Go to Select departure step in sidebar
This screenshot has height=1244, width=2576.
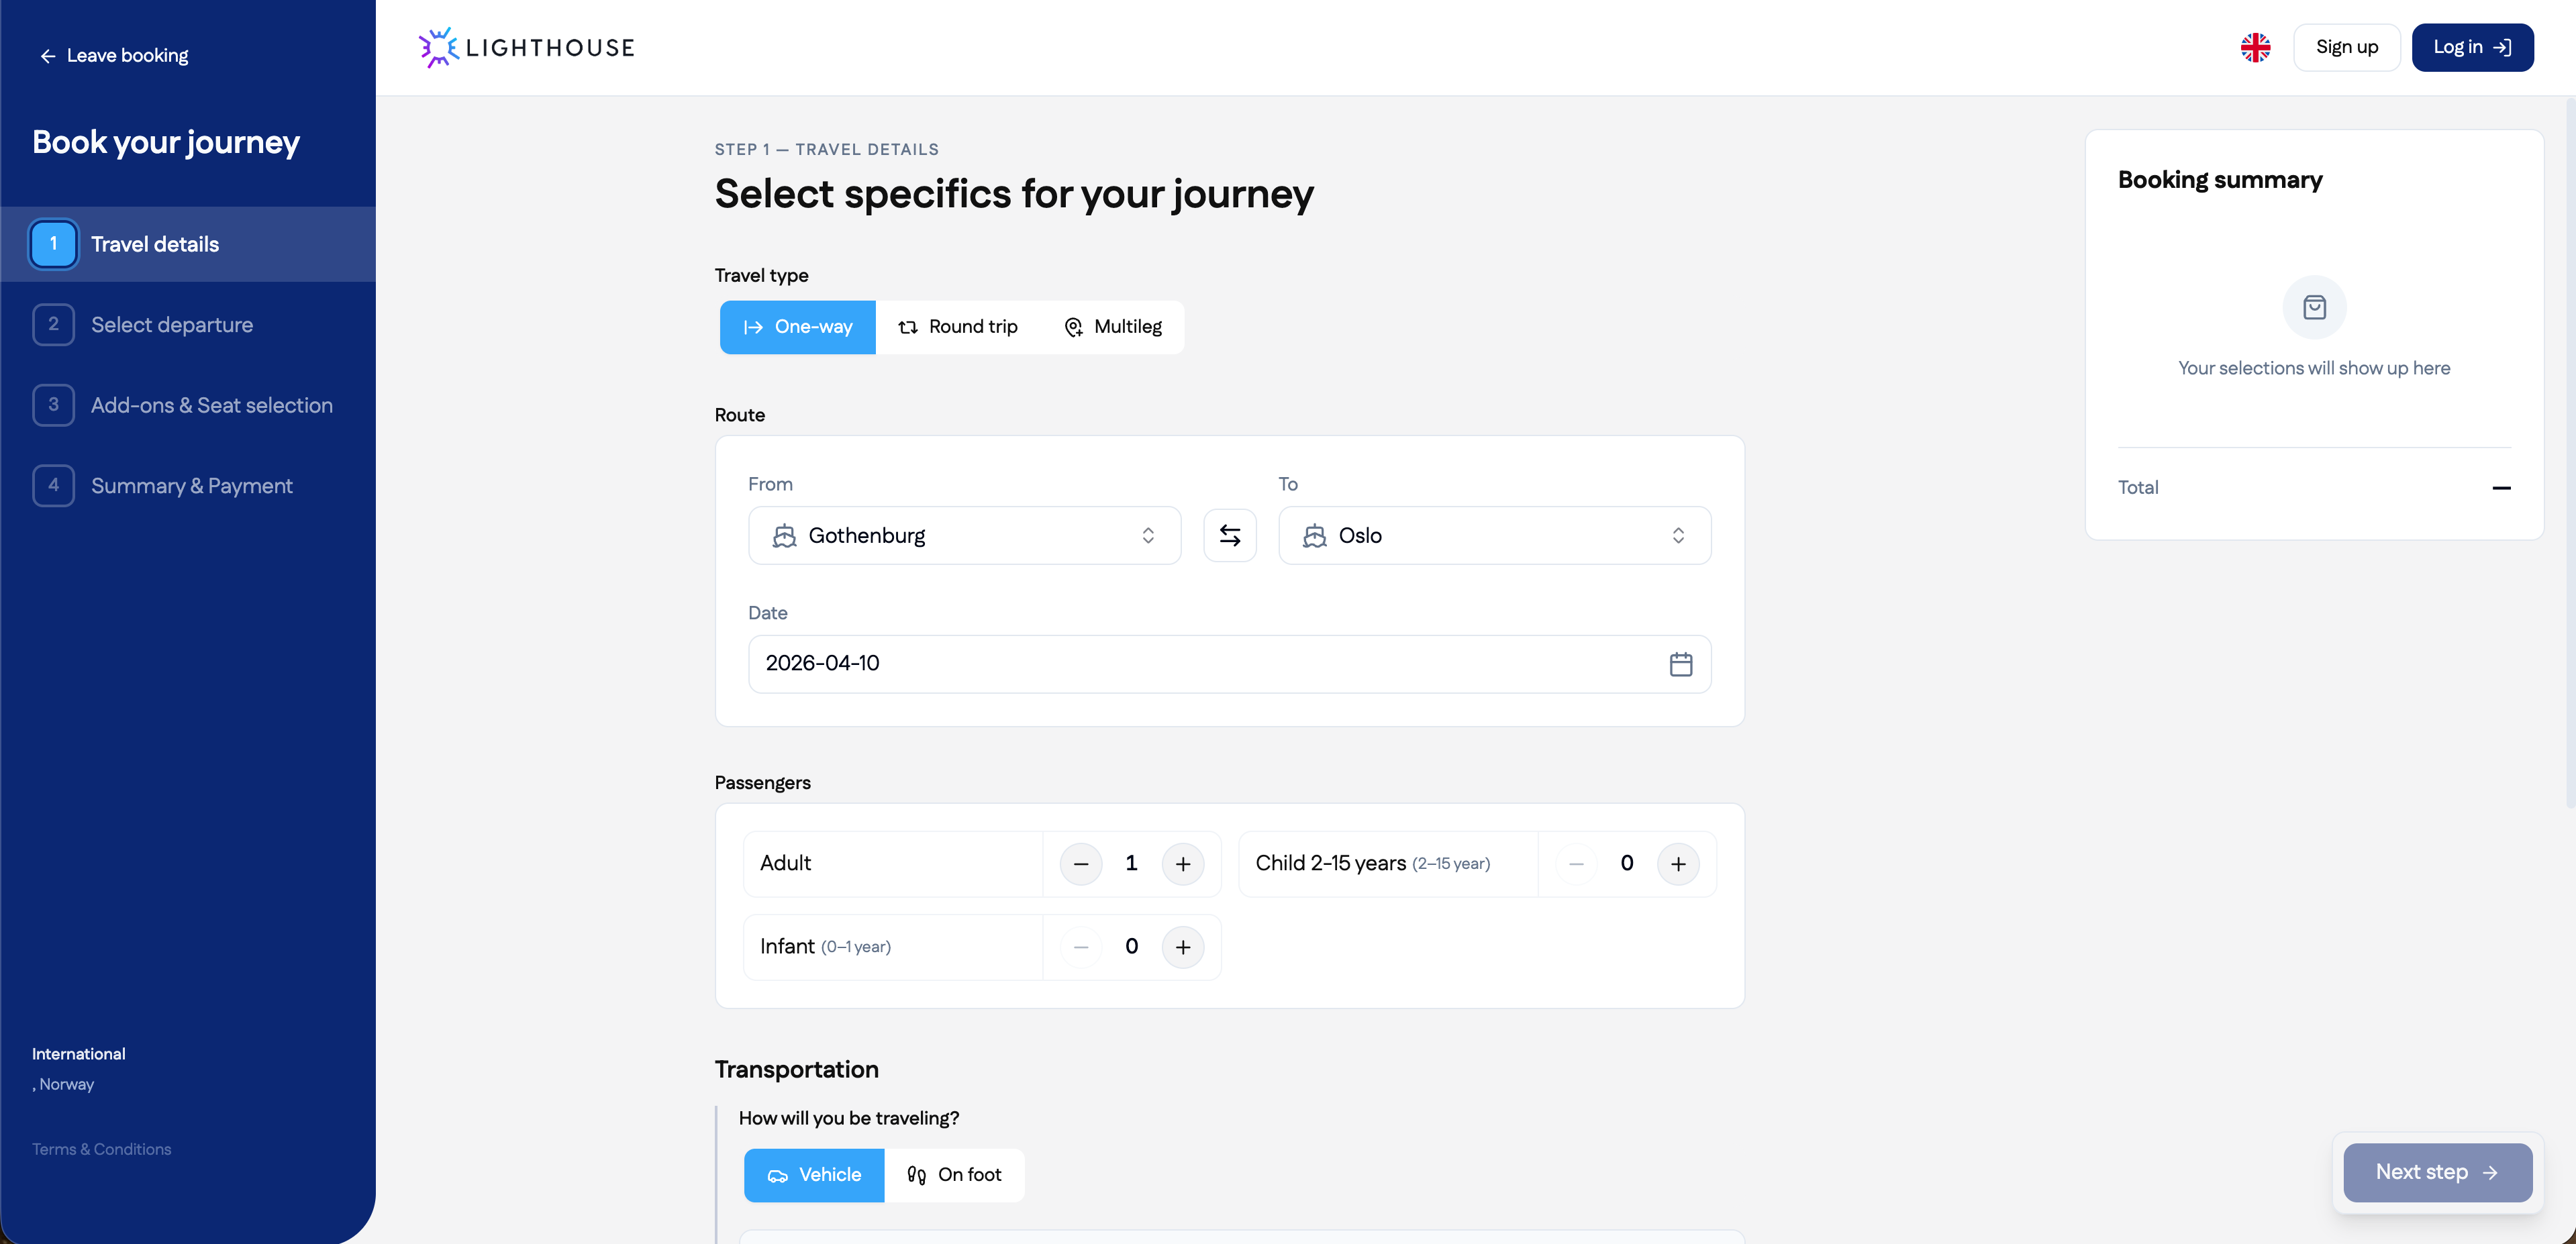tap(171, 325)
